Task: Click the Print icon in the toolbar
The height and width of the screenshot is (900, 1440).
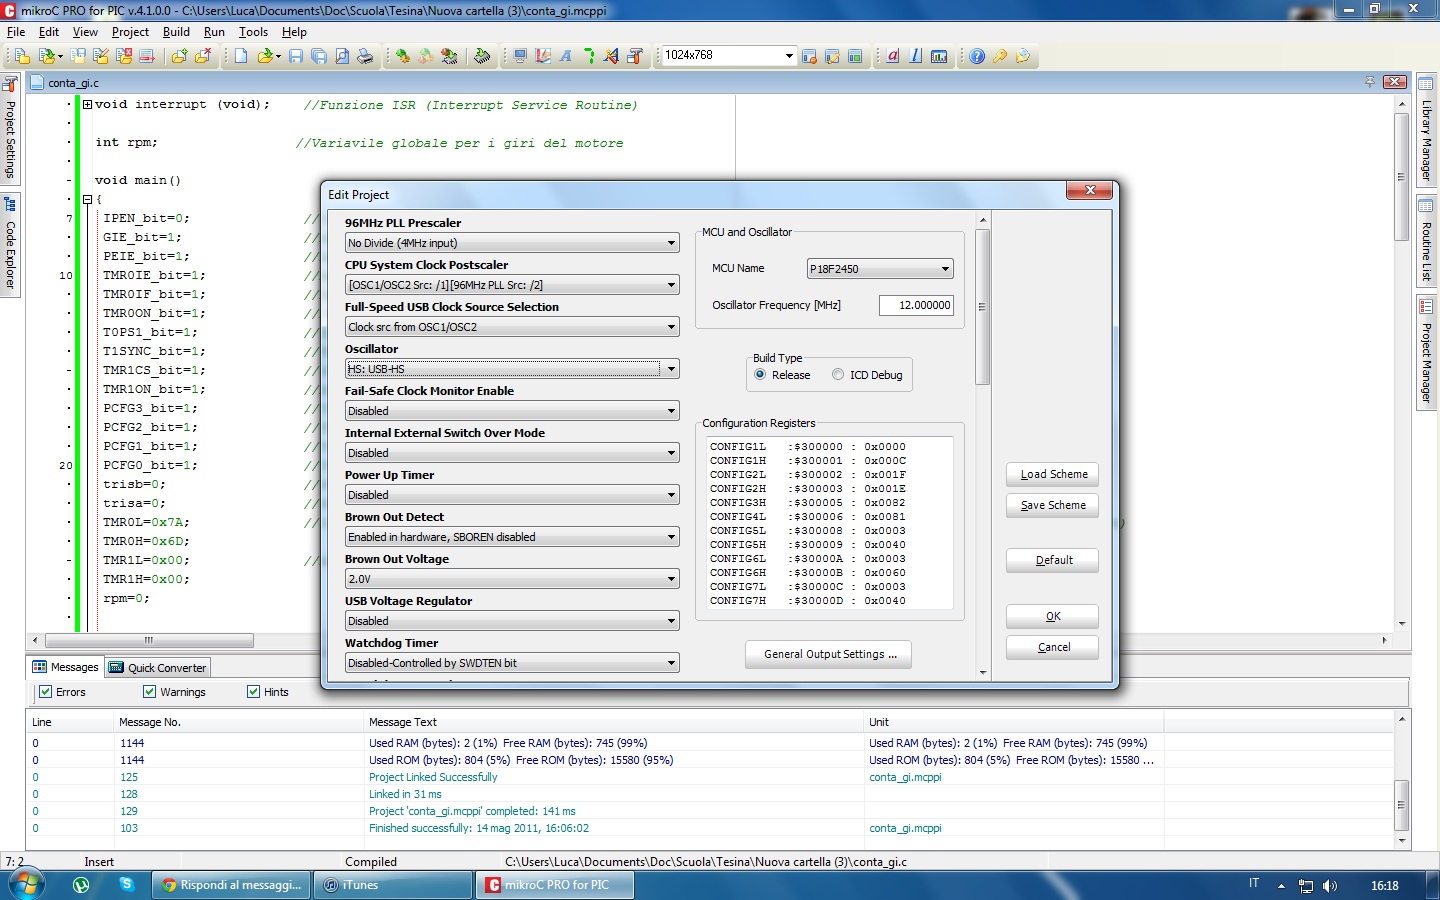Action: click(365, 56)
